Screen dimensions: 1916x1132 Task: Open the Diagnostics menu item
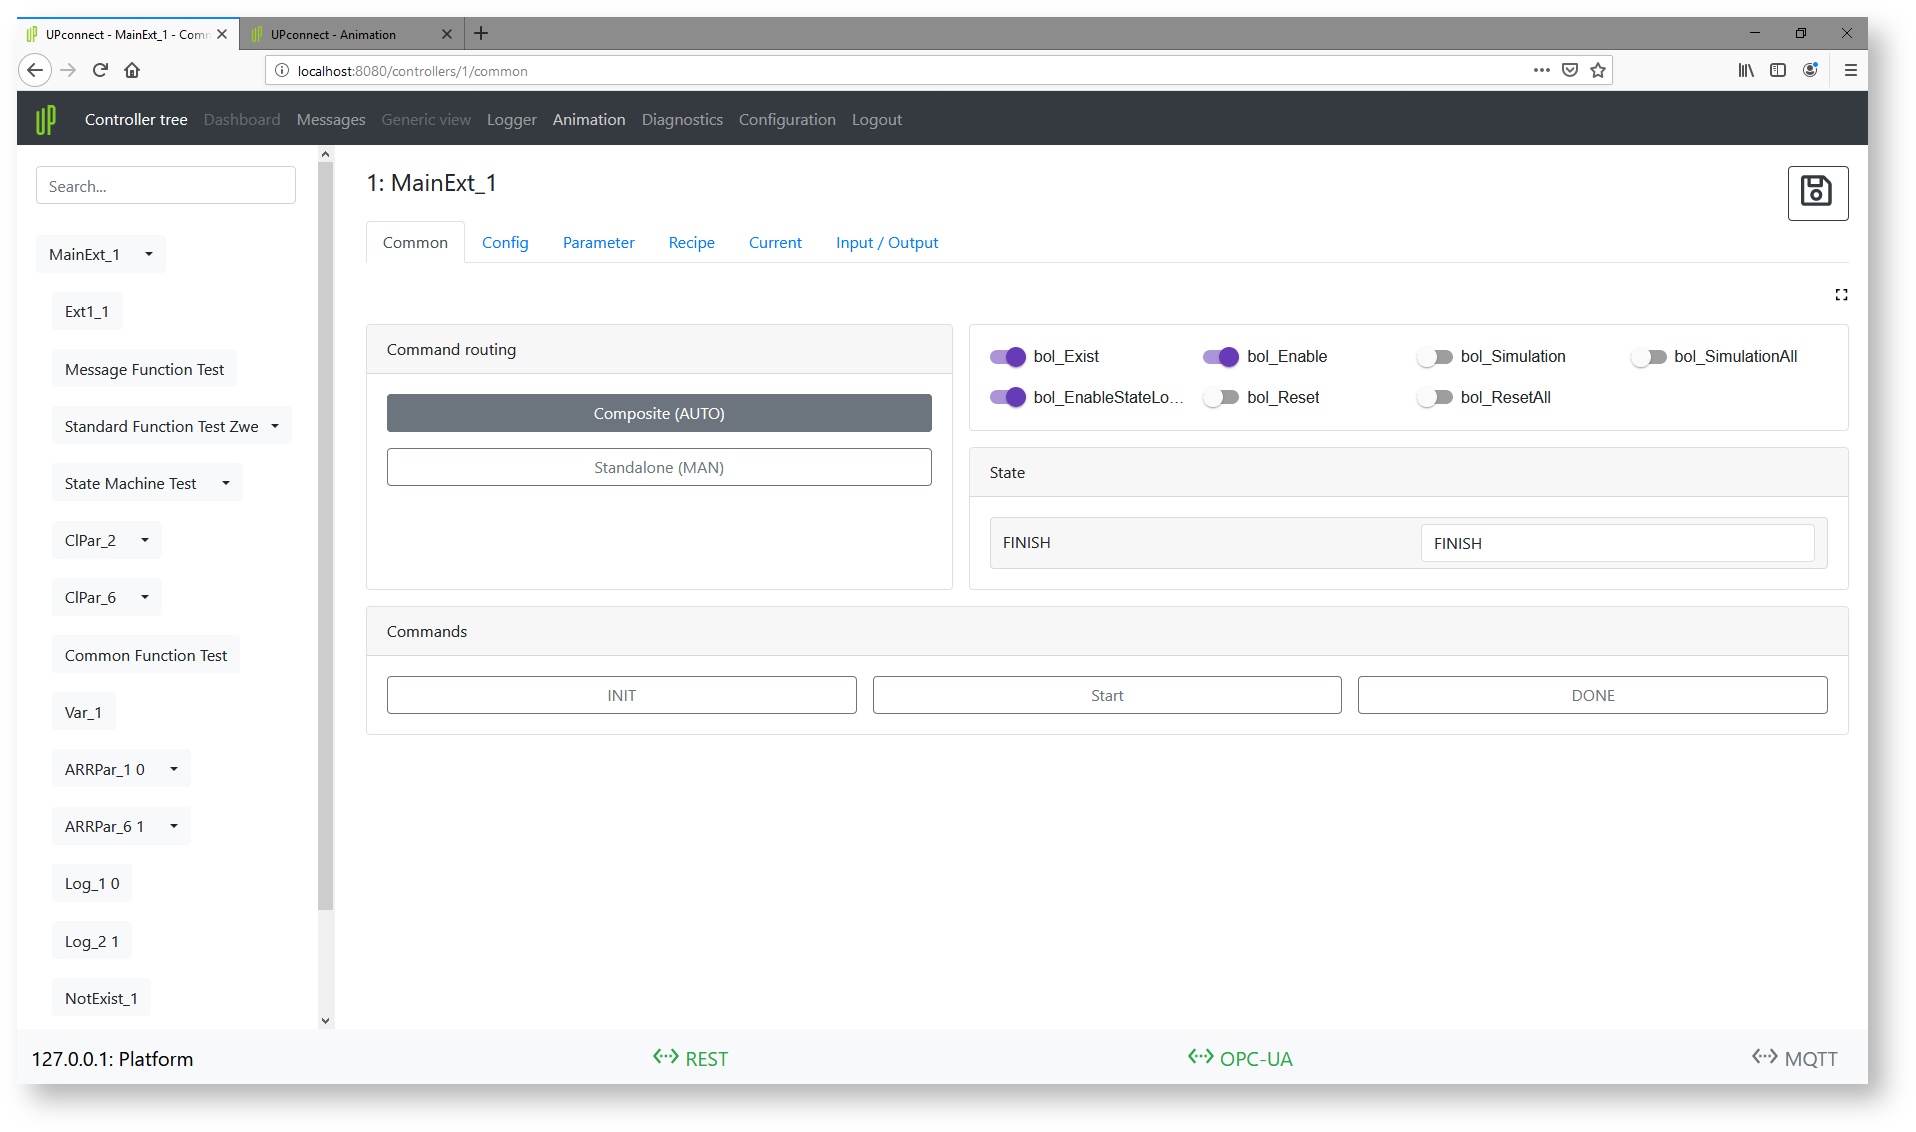tap(682, 120)
